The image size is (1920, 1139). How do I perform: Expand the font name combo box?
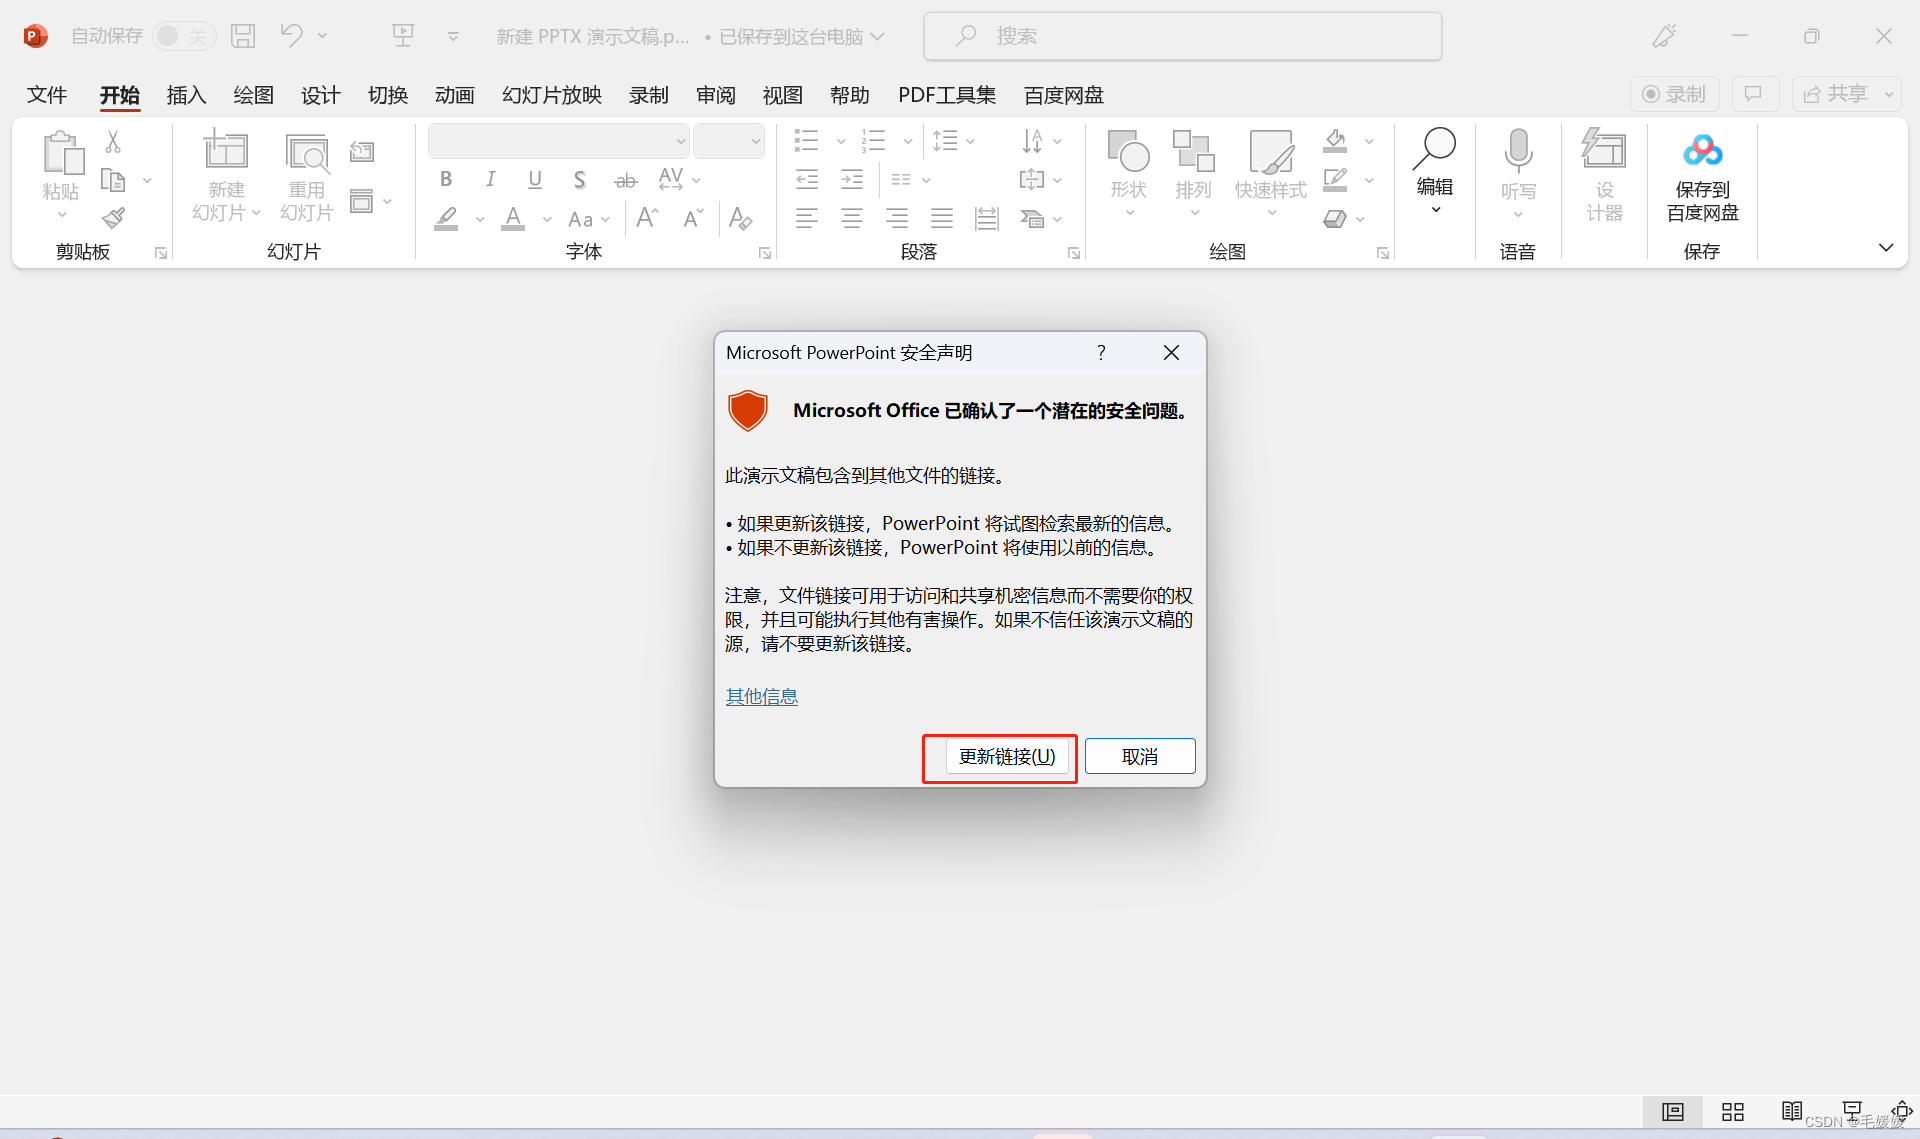click(681, 141)
